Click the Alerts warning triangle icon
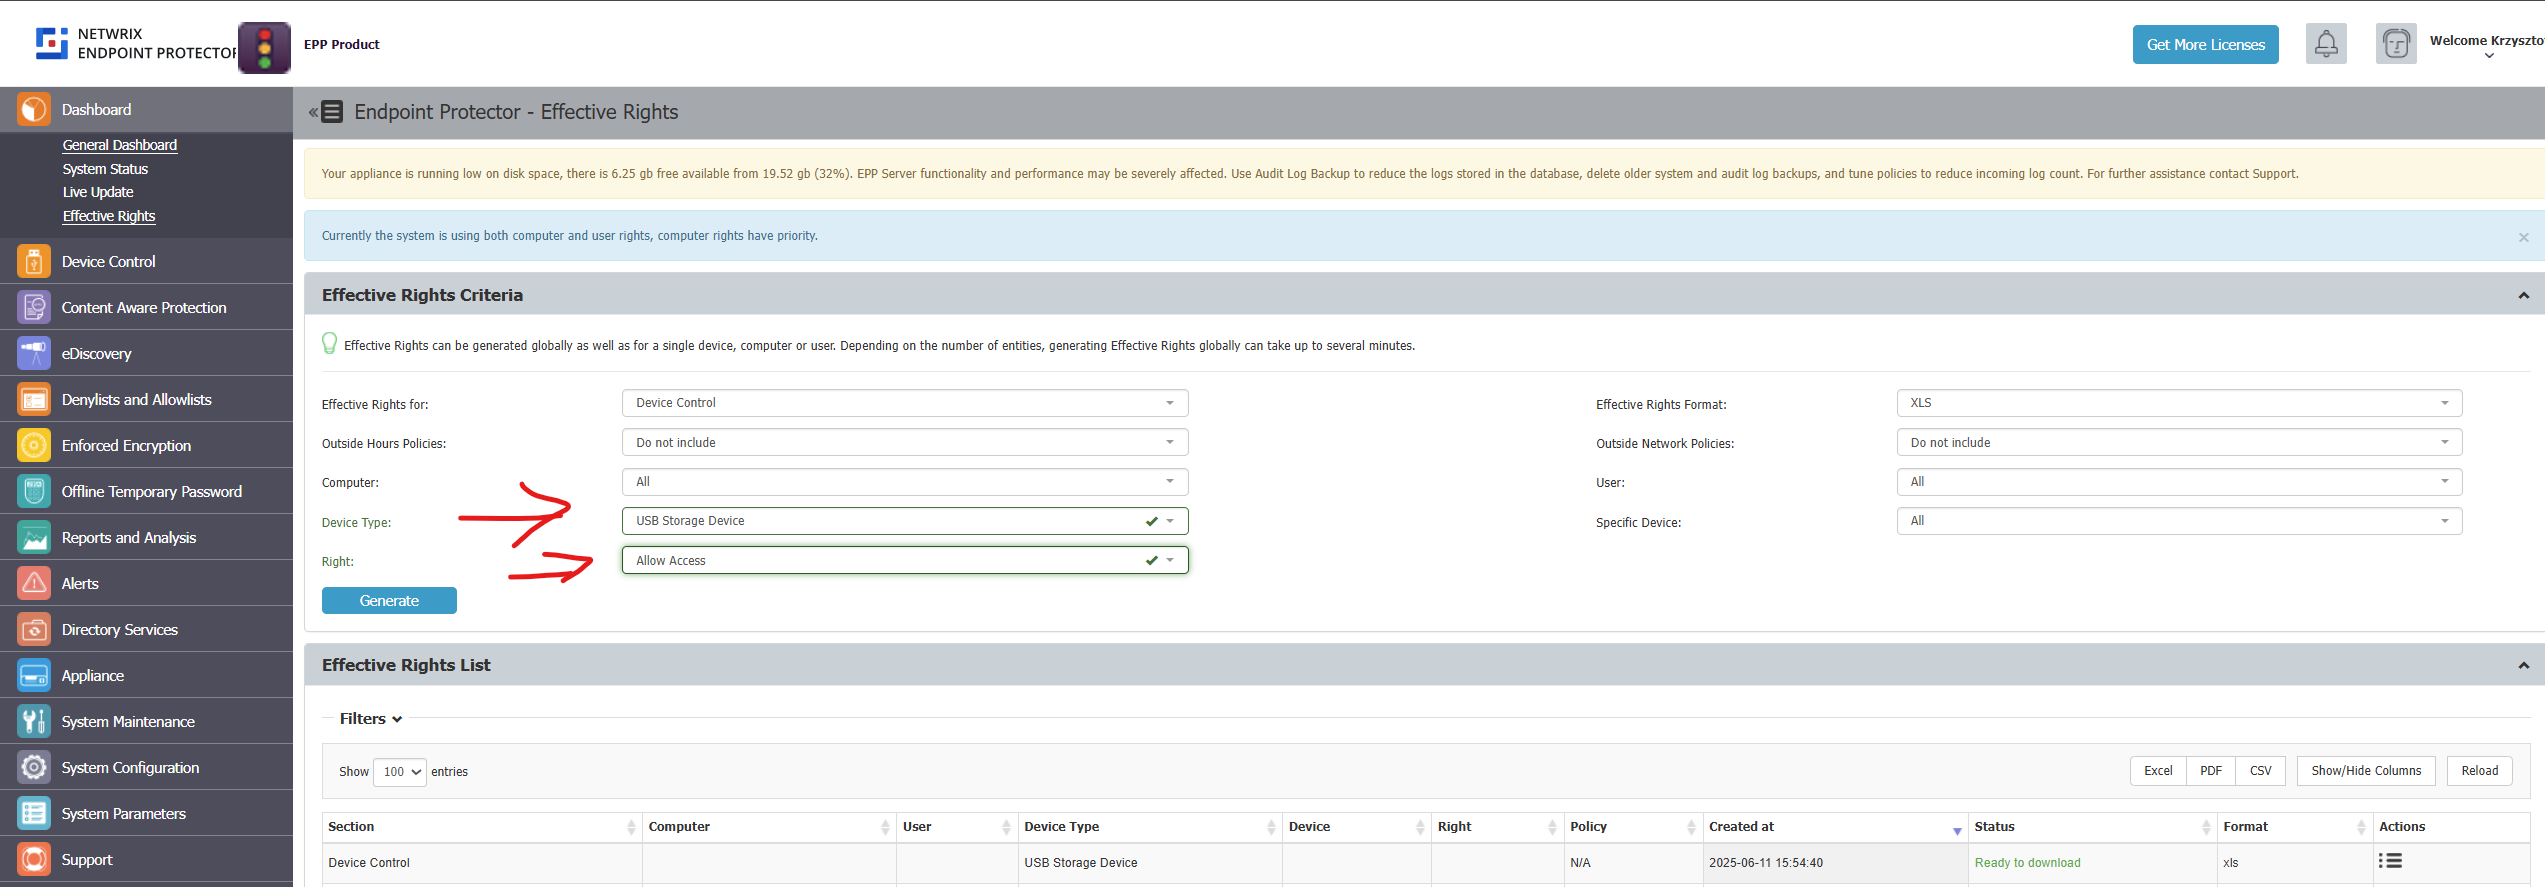 pyautogui.click(x=34, y=584)
